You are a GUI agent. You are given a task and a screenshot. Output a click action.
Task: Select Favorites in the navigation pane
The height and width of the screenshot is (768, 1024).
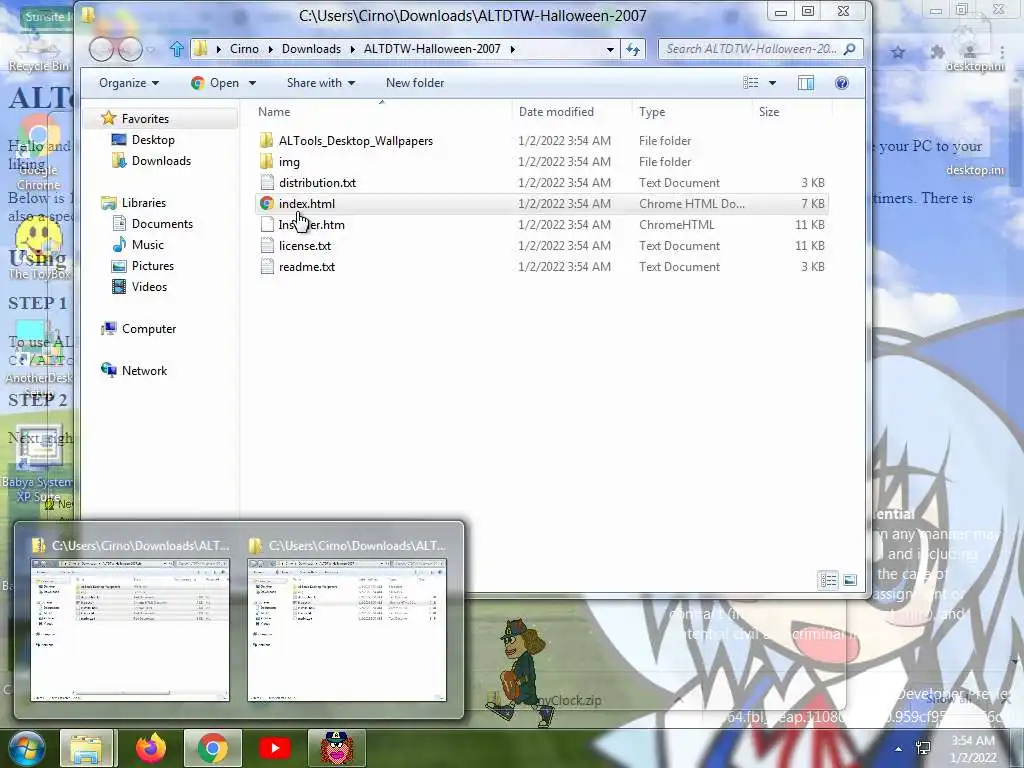pos(145,119)
